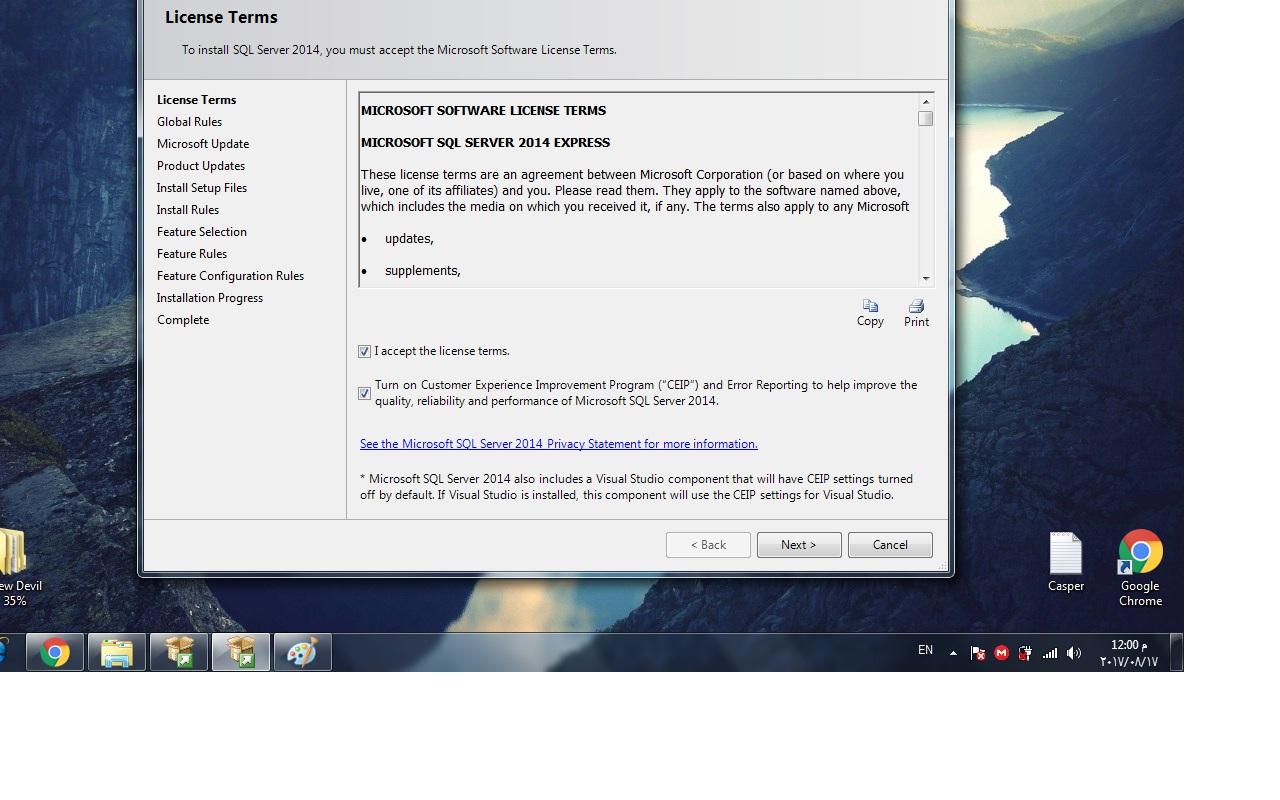Click the License Terms page title
This screenshot has width=1280, height=800.
221,17
